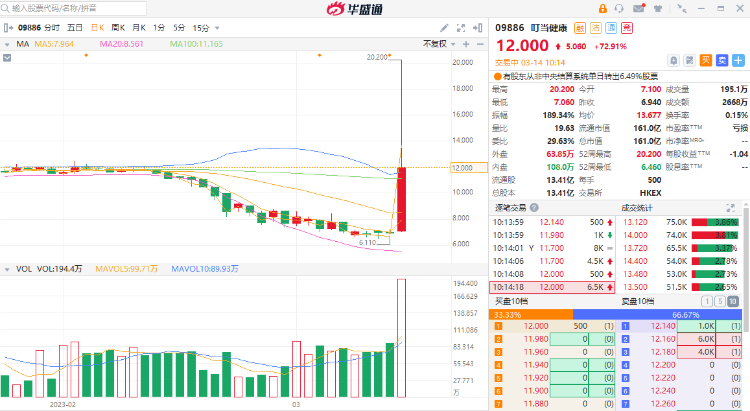Select the drawing pencil tool
The image size is (750, 411).
coord(444,28)
